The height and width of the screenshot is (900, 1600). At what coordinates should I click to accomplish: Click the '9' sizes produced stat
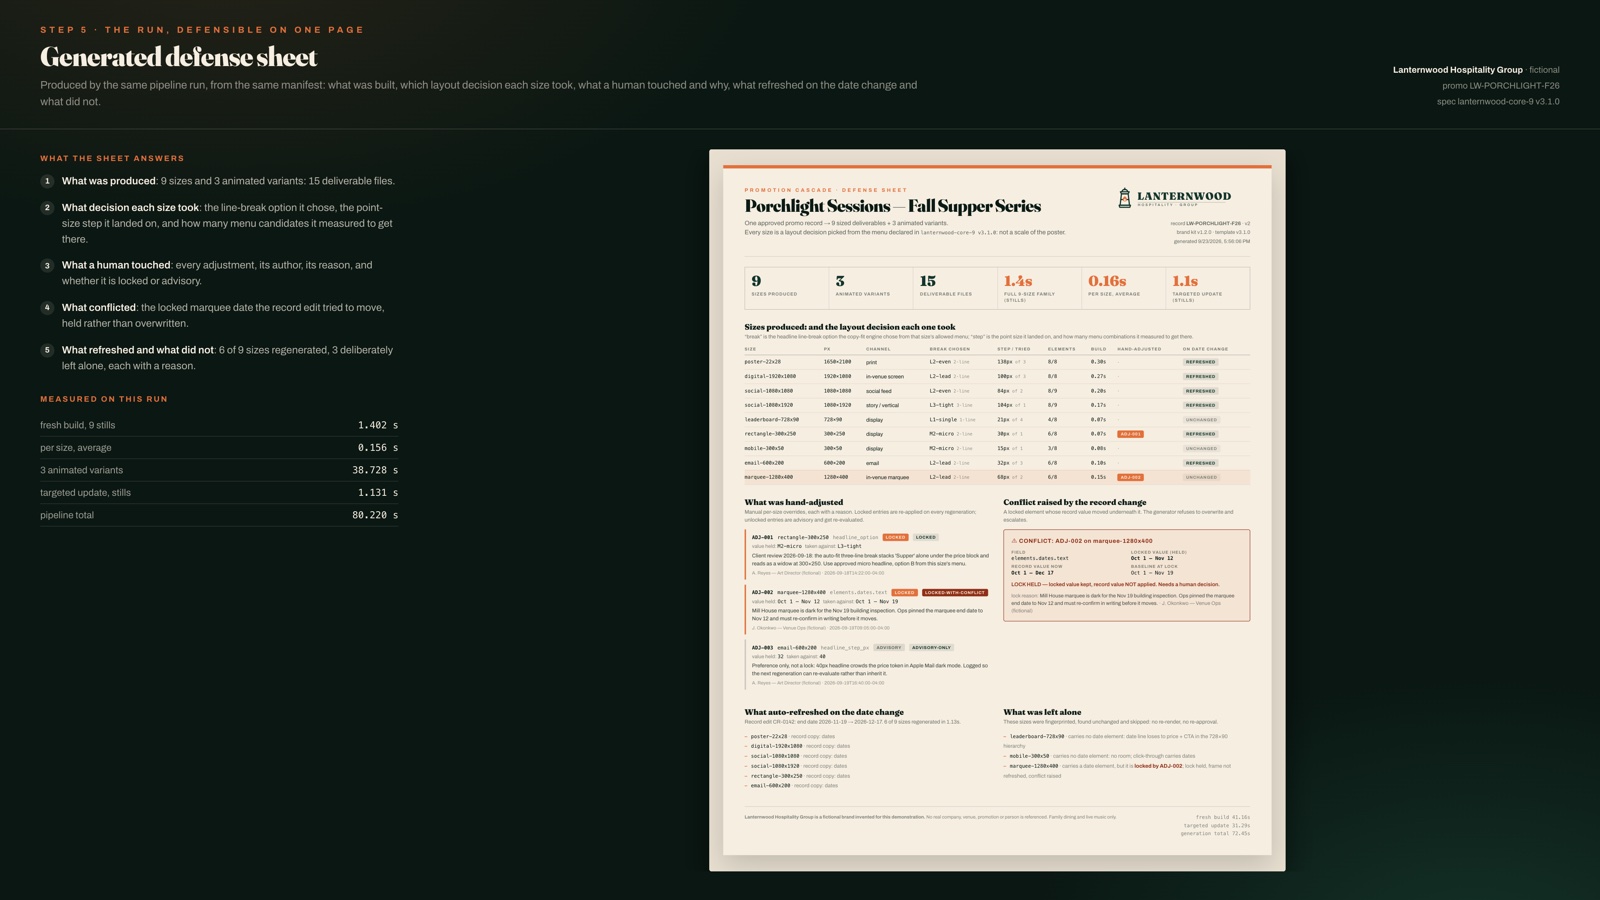pos(756,281)
